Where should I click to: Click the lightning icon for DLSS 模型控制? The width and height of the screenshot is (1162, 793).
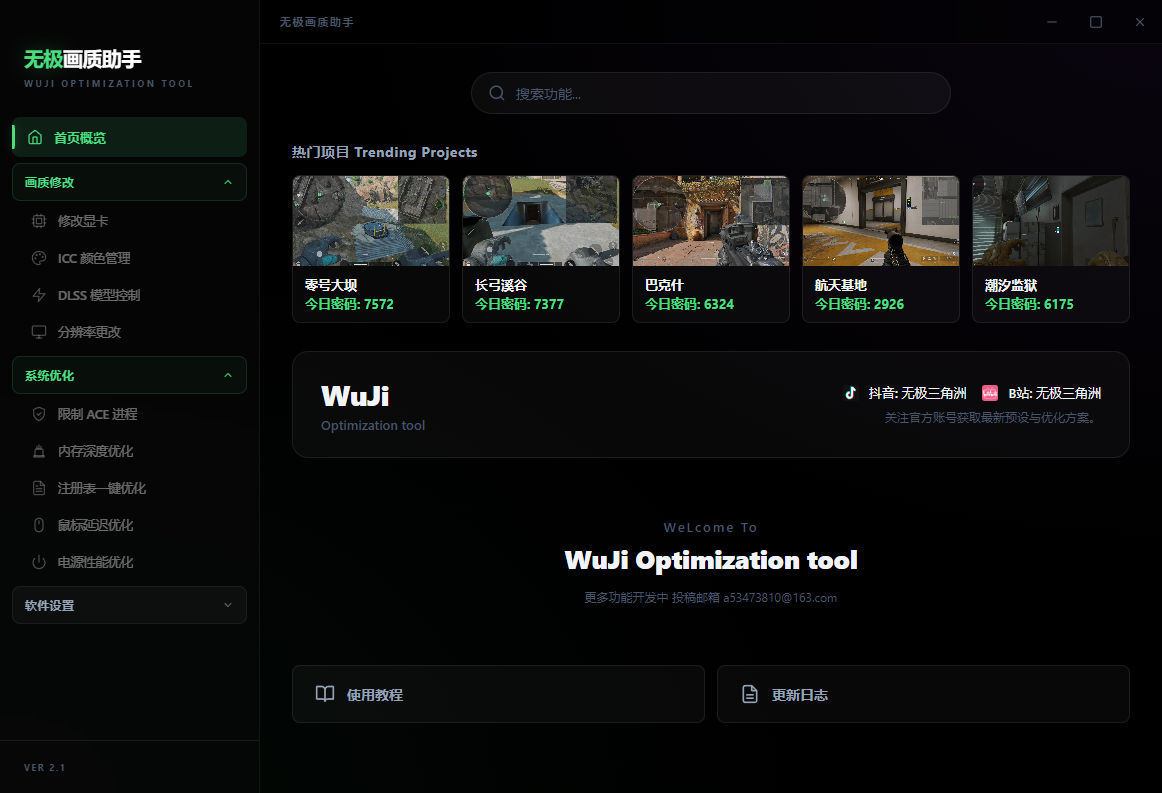[x=39, y=295]
